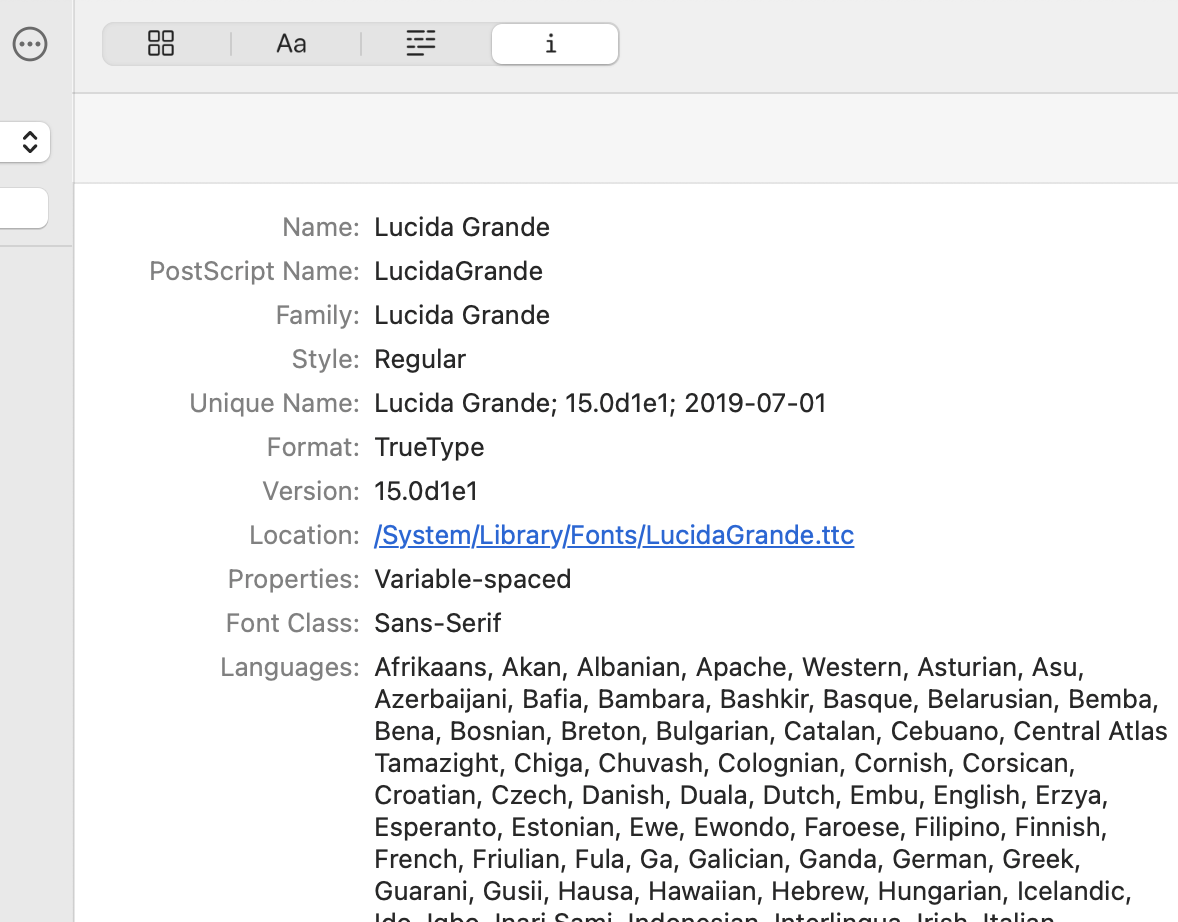Image resolution: width=1178 pixels, height=922 pixels.
Task: Select font name value 'Lucida Grande'
Action: click(462, 227)
